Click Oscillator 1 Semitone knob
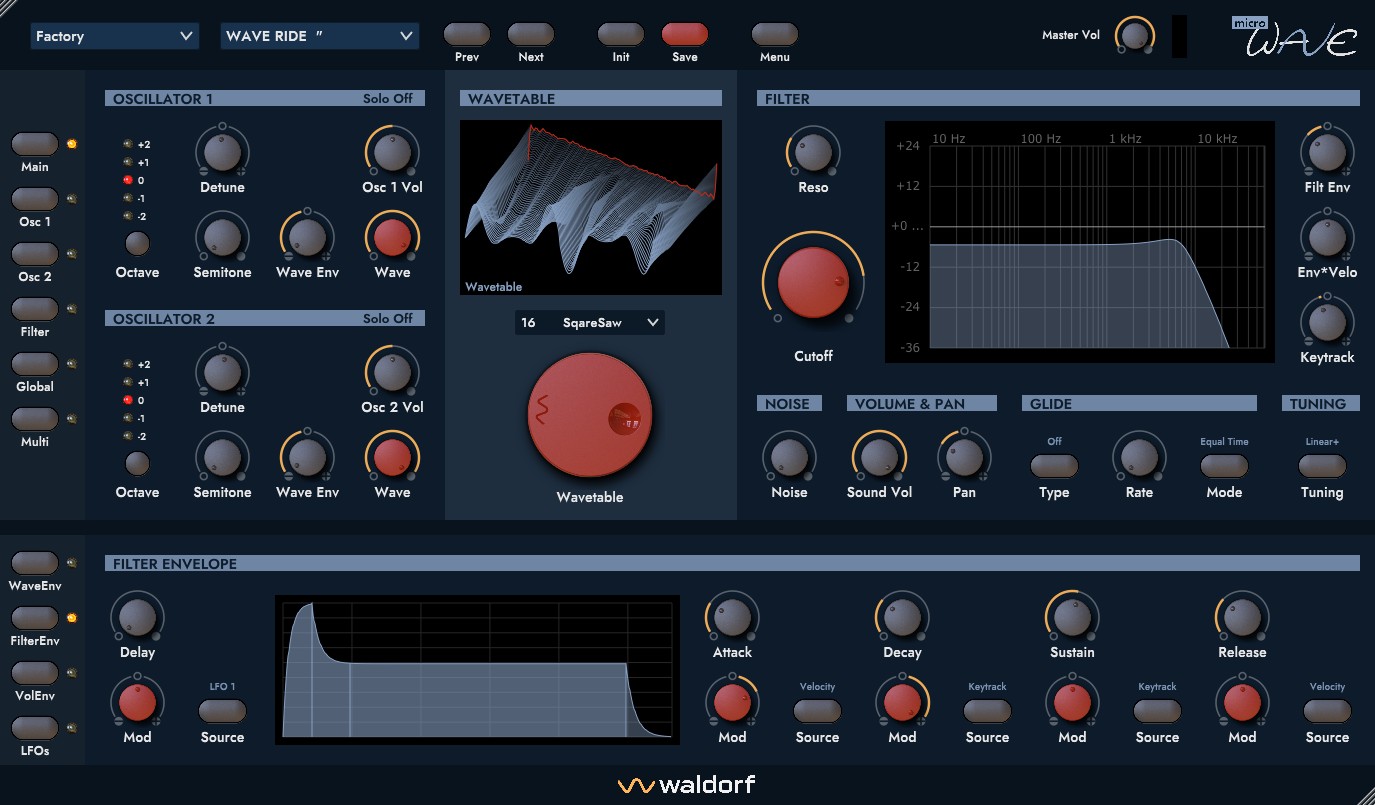1375x805 pixels. (x=222, y=237)
